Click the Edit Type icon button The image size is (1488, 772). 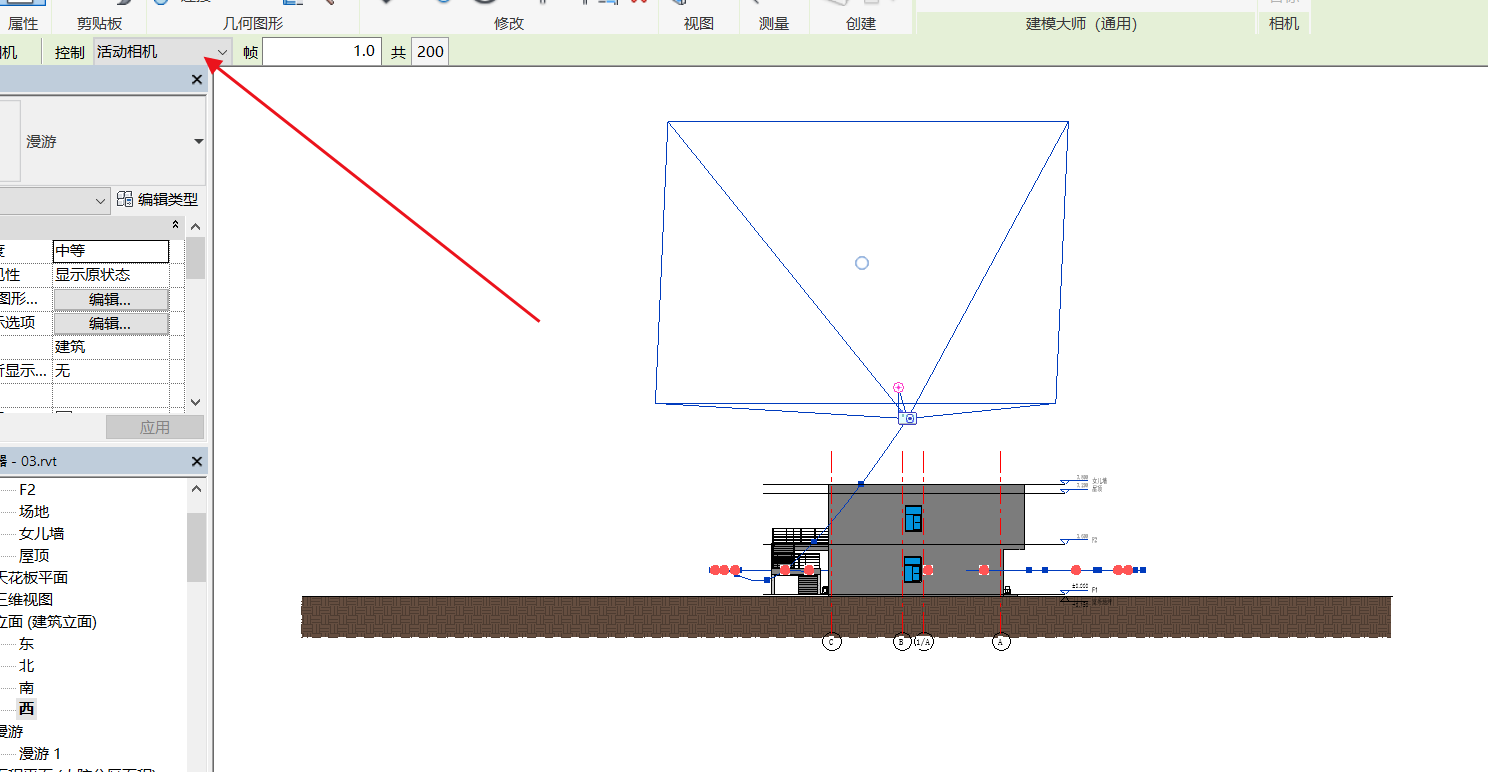157,200
